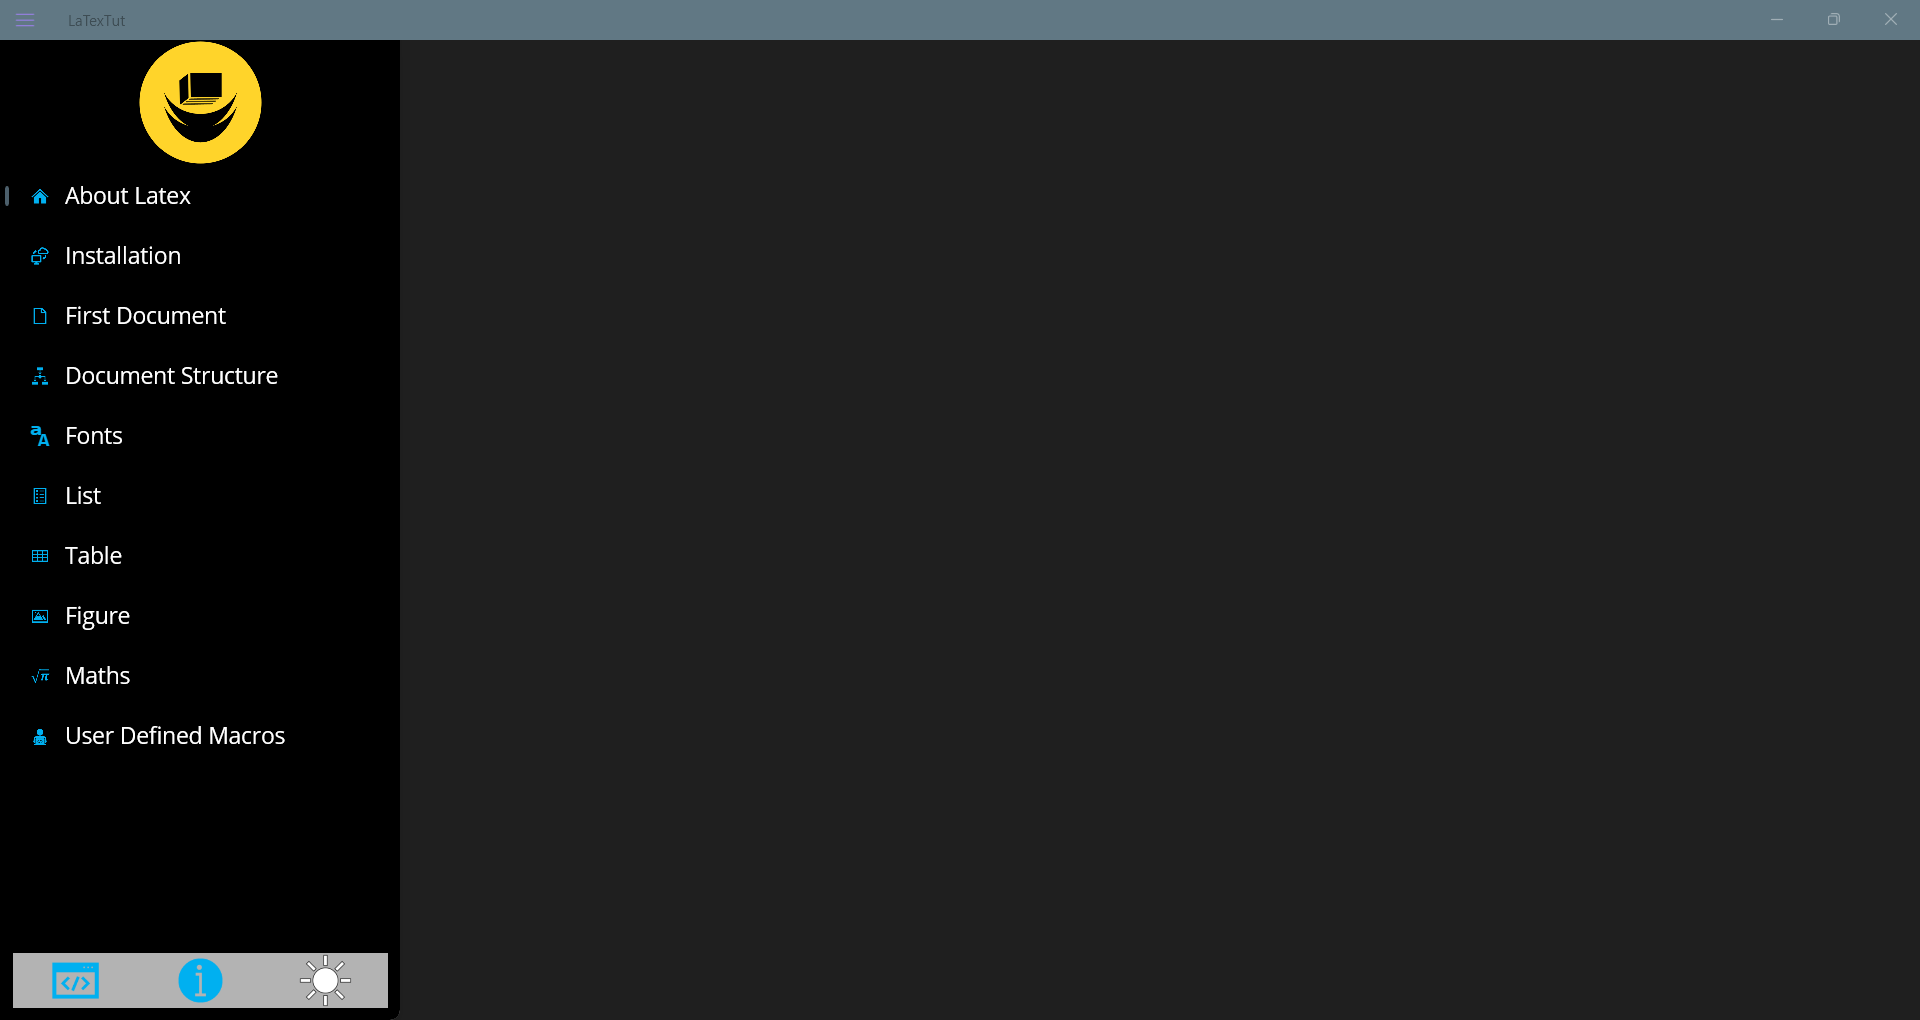Click the square root Maths icon
Image resolution: width=1920 pixels, height=1020 pixels.
coord(40,676)
